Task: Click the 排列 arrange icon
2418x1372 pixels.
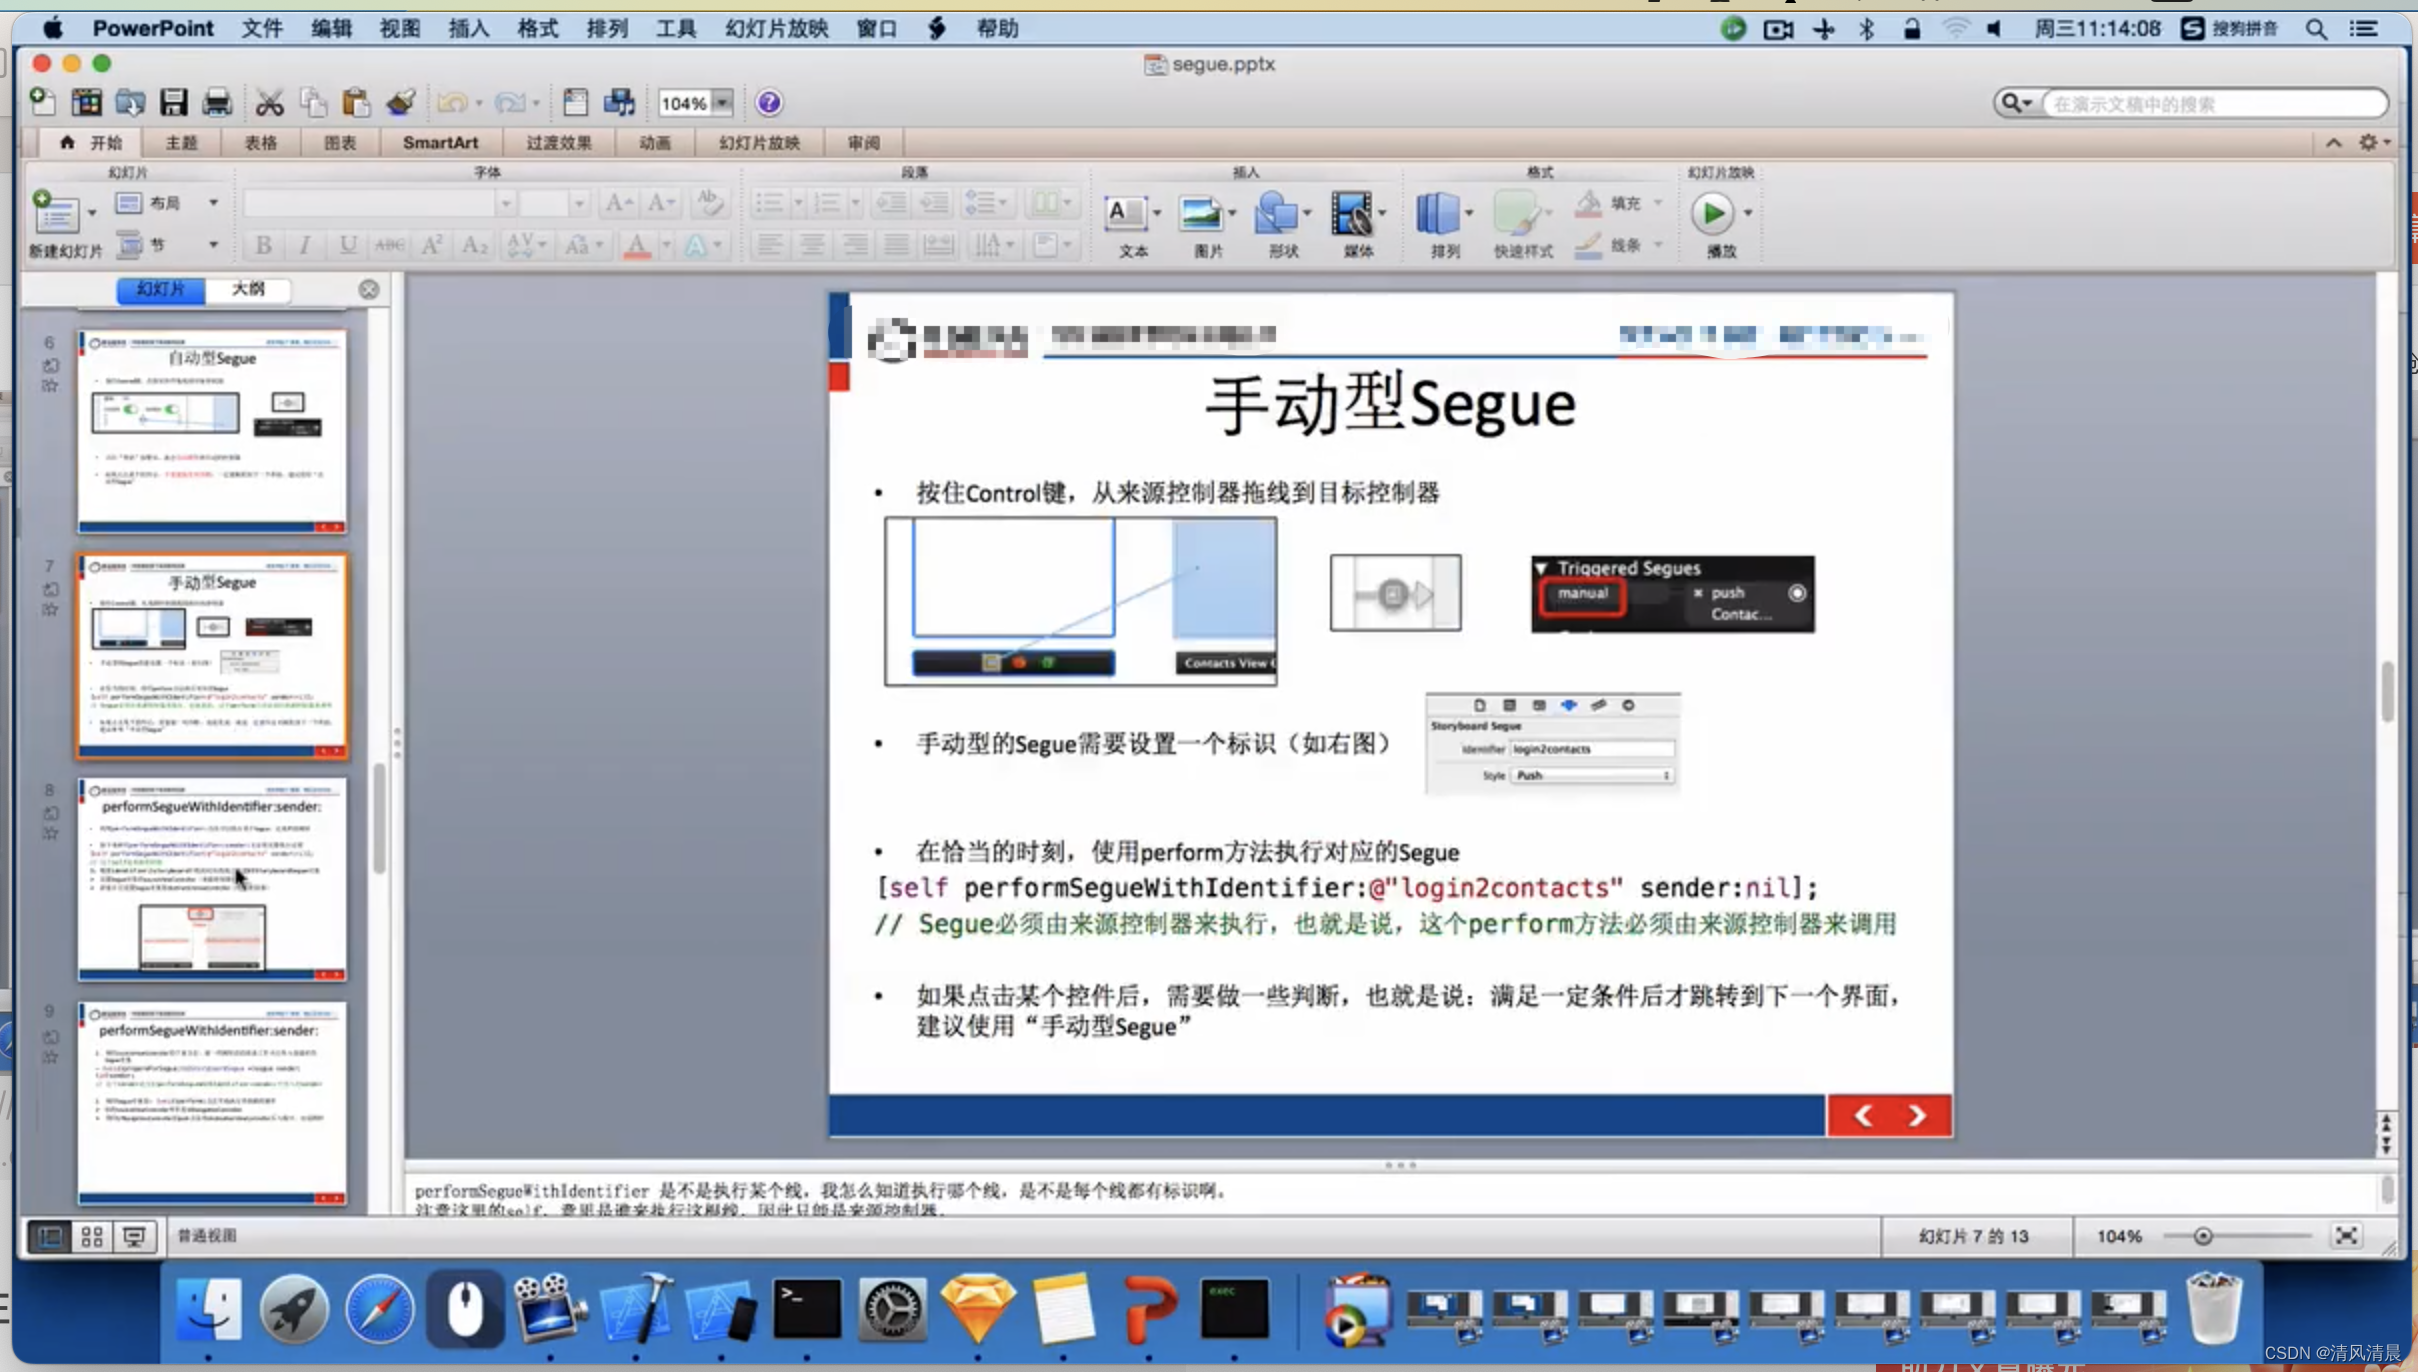Action: [1438, 213]
